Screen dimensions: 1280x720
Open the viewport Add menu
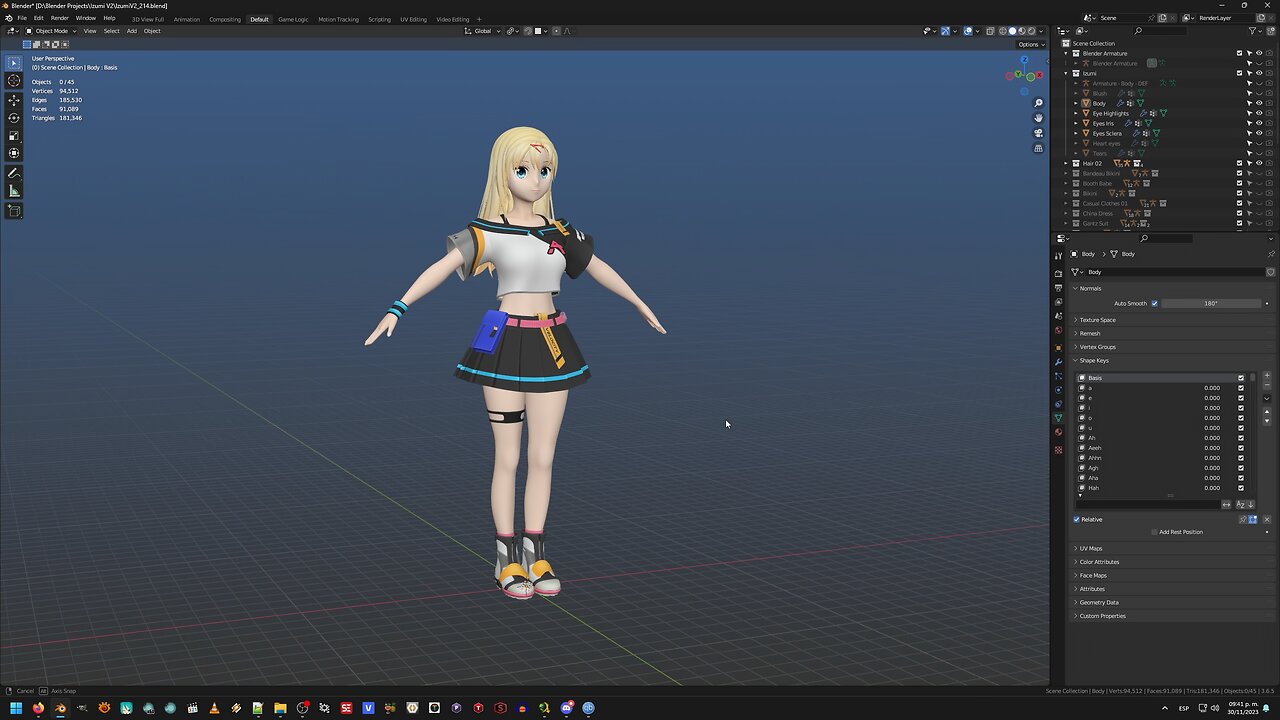(x=131, y=31)
